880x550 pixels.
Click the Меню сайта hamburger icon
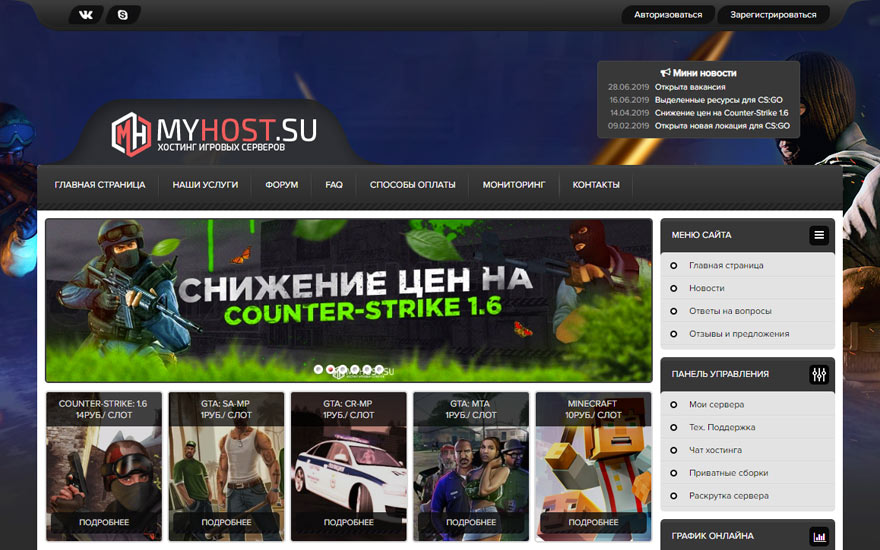point(819,235)
